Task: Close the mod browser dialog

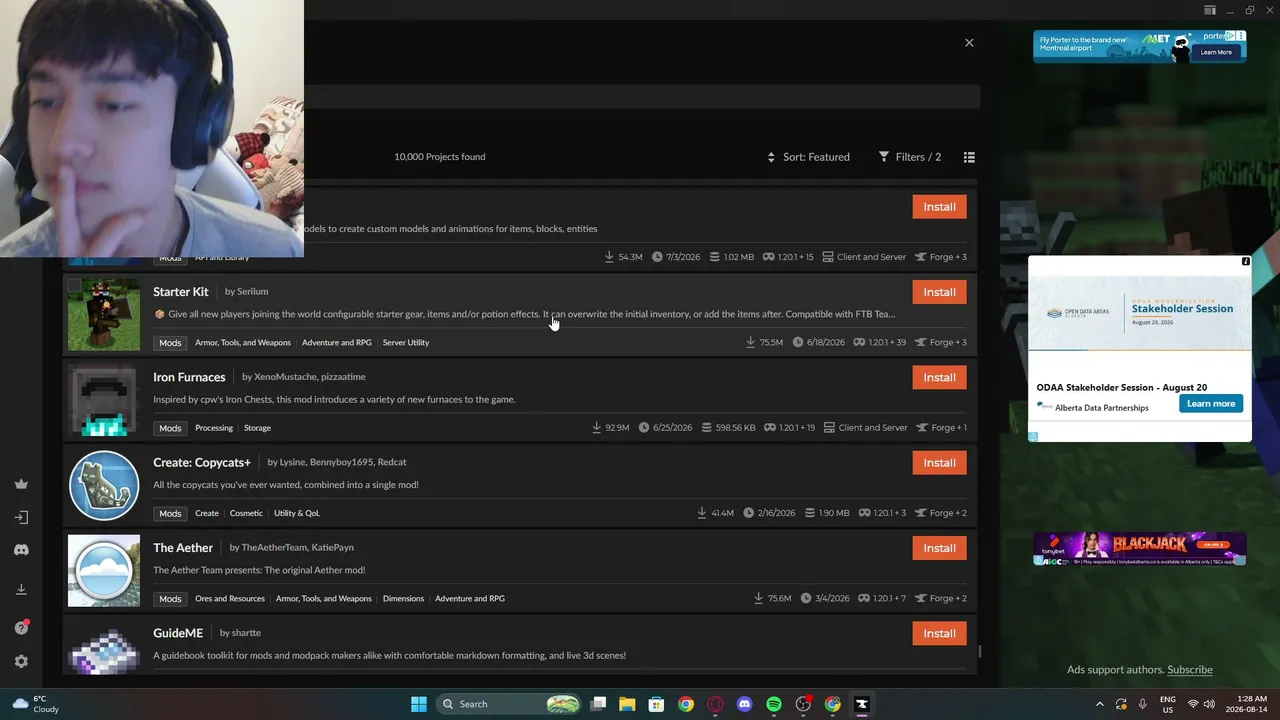Action: (969, 43)
